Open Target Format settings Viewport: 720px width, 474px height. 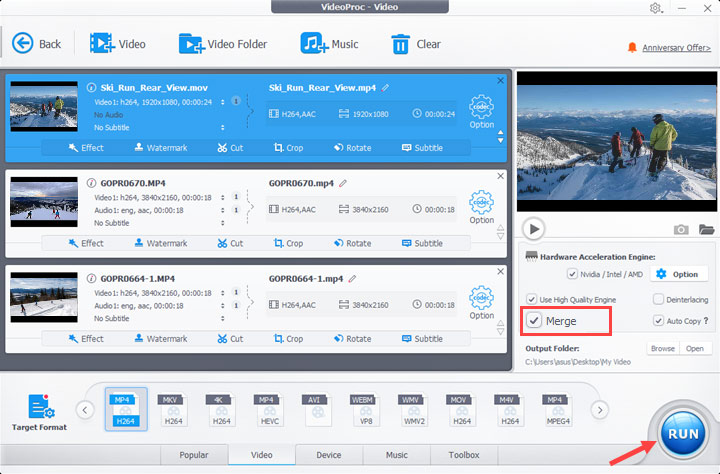click(x=39, y=412)
